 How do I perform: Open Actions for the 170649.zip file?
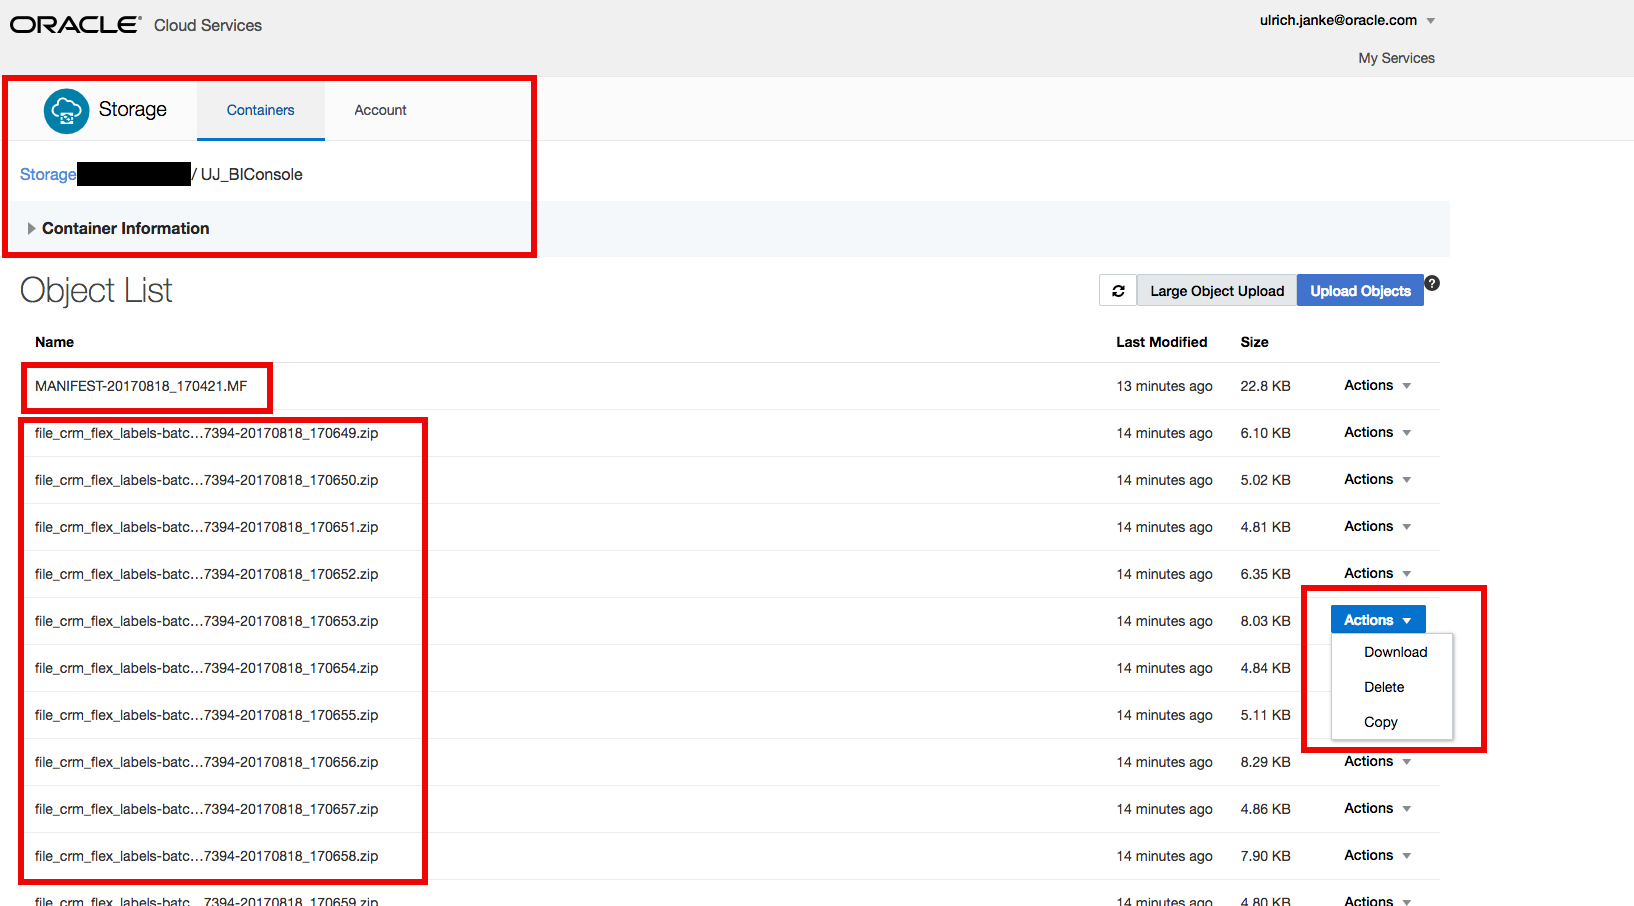pos(1377,432)
